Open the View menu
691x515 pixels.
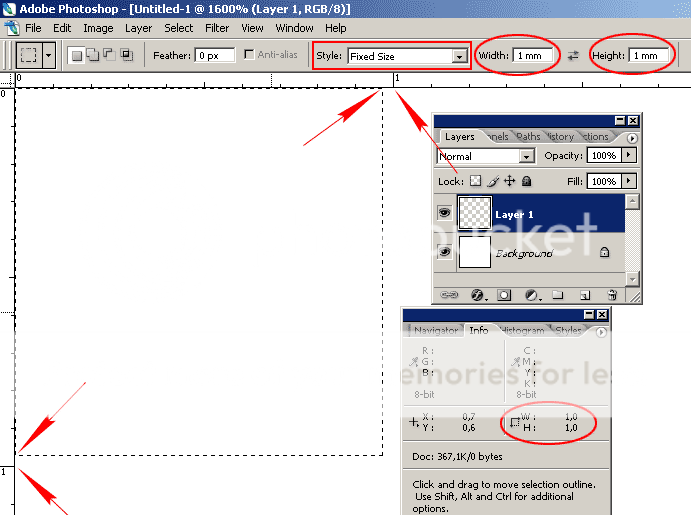(252, 28)
